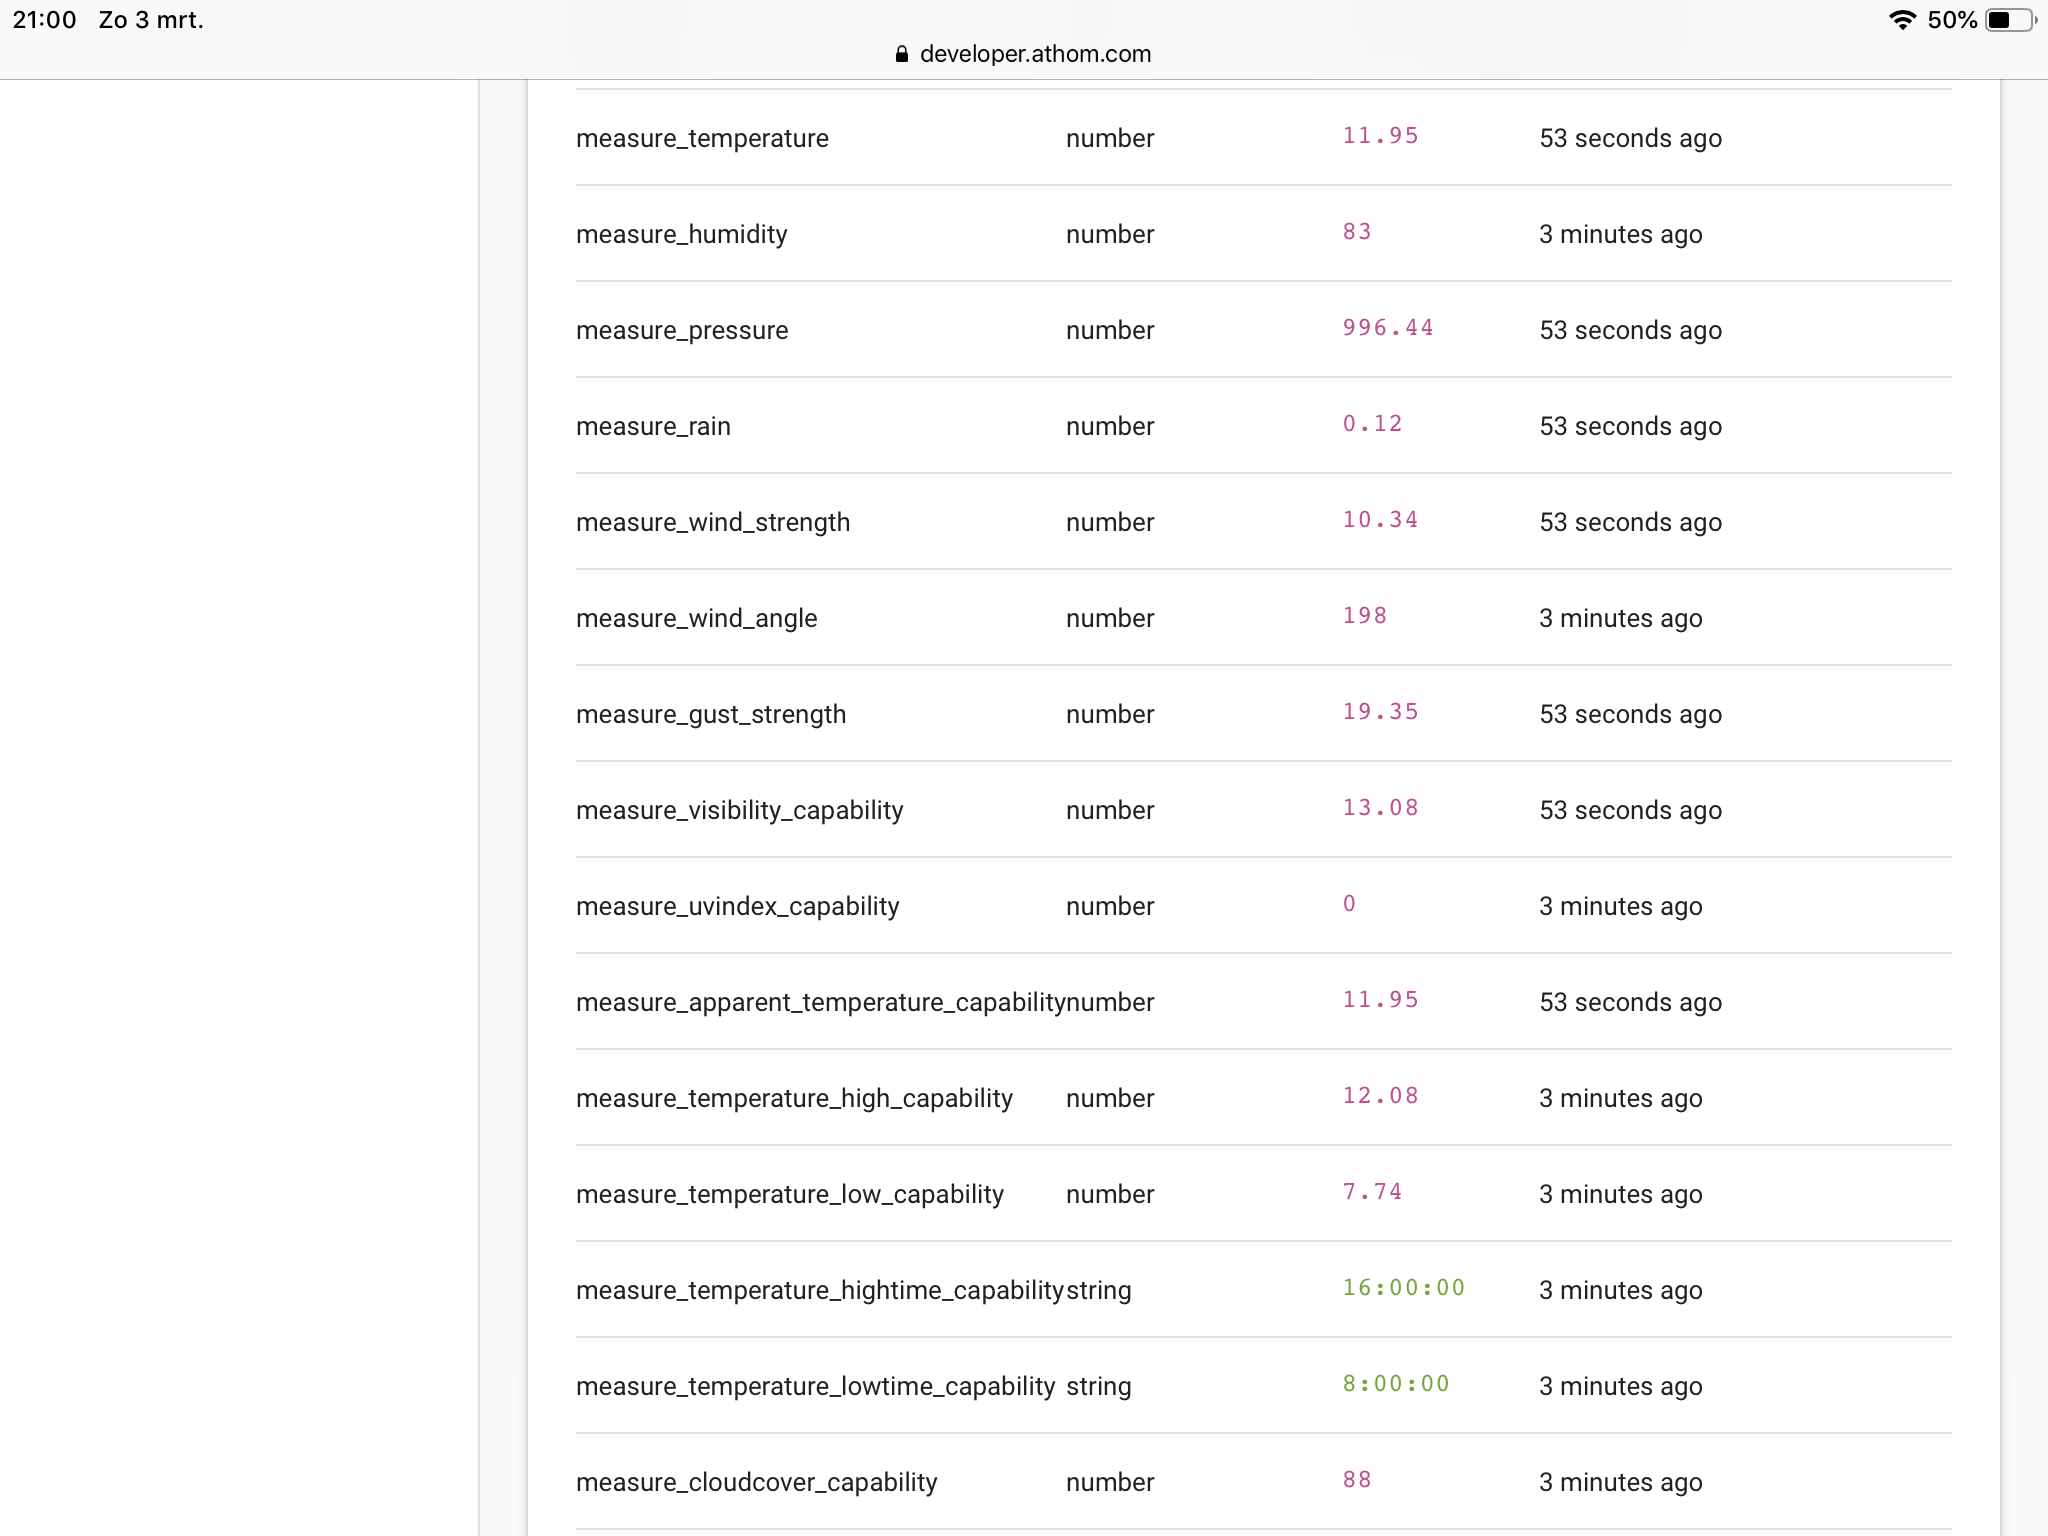The height and width of the screenshot is (1536, 2048).
Task: Tap the Wi-Fi status icon
Action: pyautogui.click(x=1901, y=20)
